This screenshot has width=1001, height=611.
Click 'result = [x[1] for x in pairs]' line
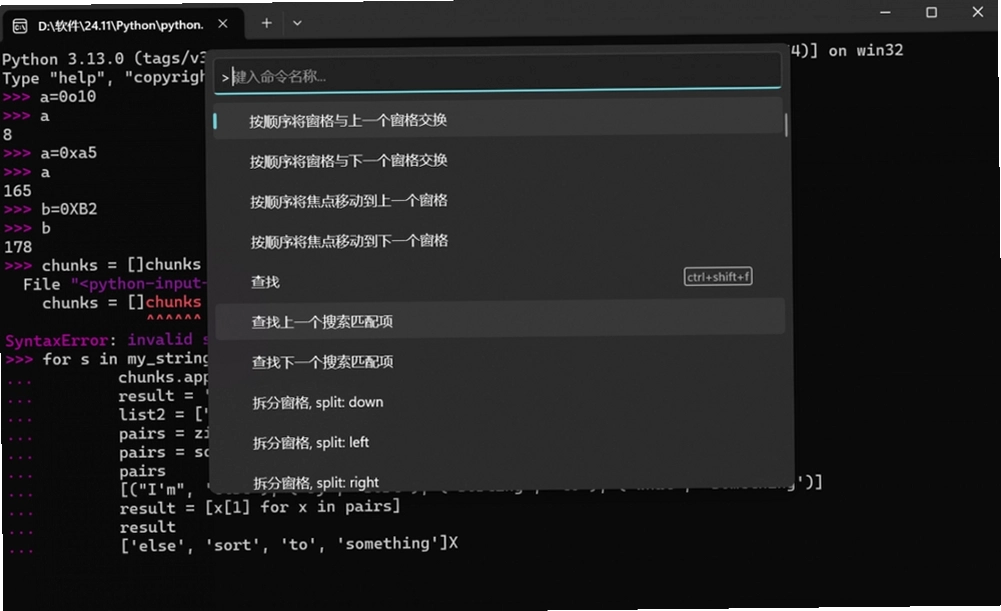point(260,507)
